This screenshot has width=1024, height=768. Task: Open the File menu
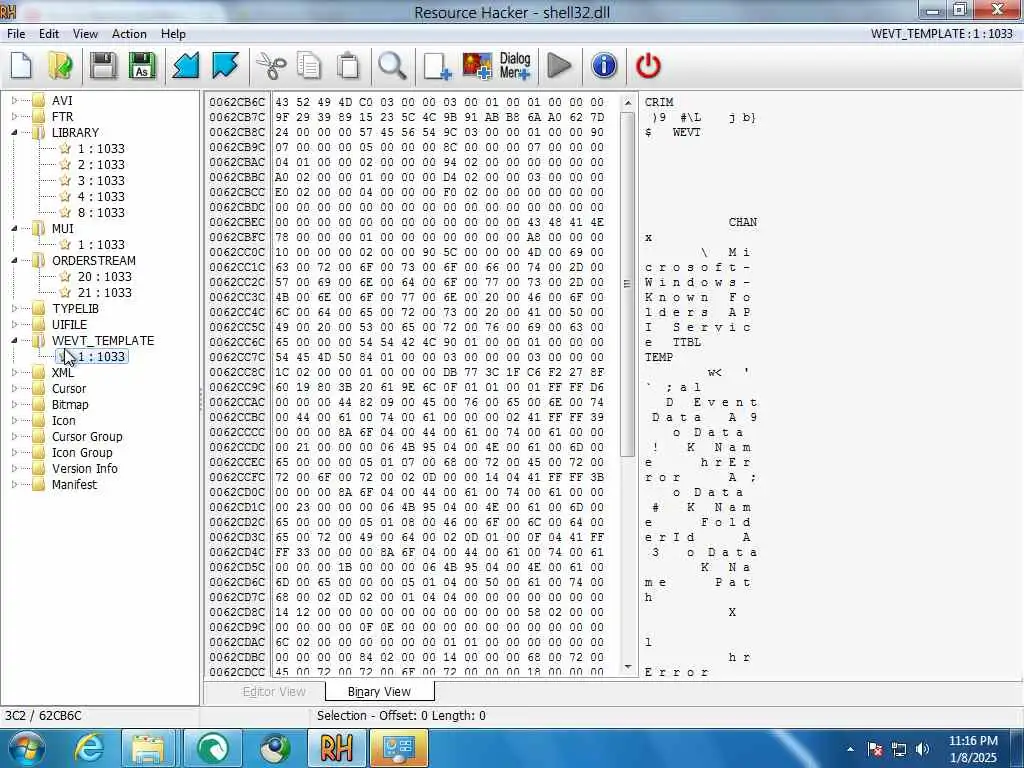tap(16, 34)
